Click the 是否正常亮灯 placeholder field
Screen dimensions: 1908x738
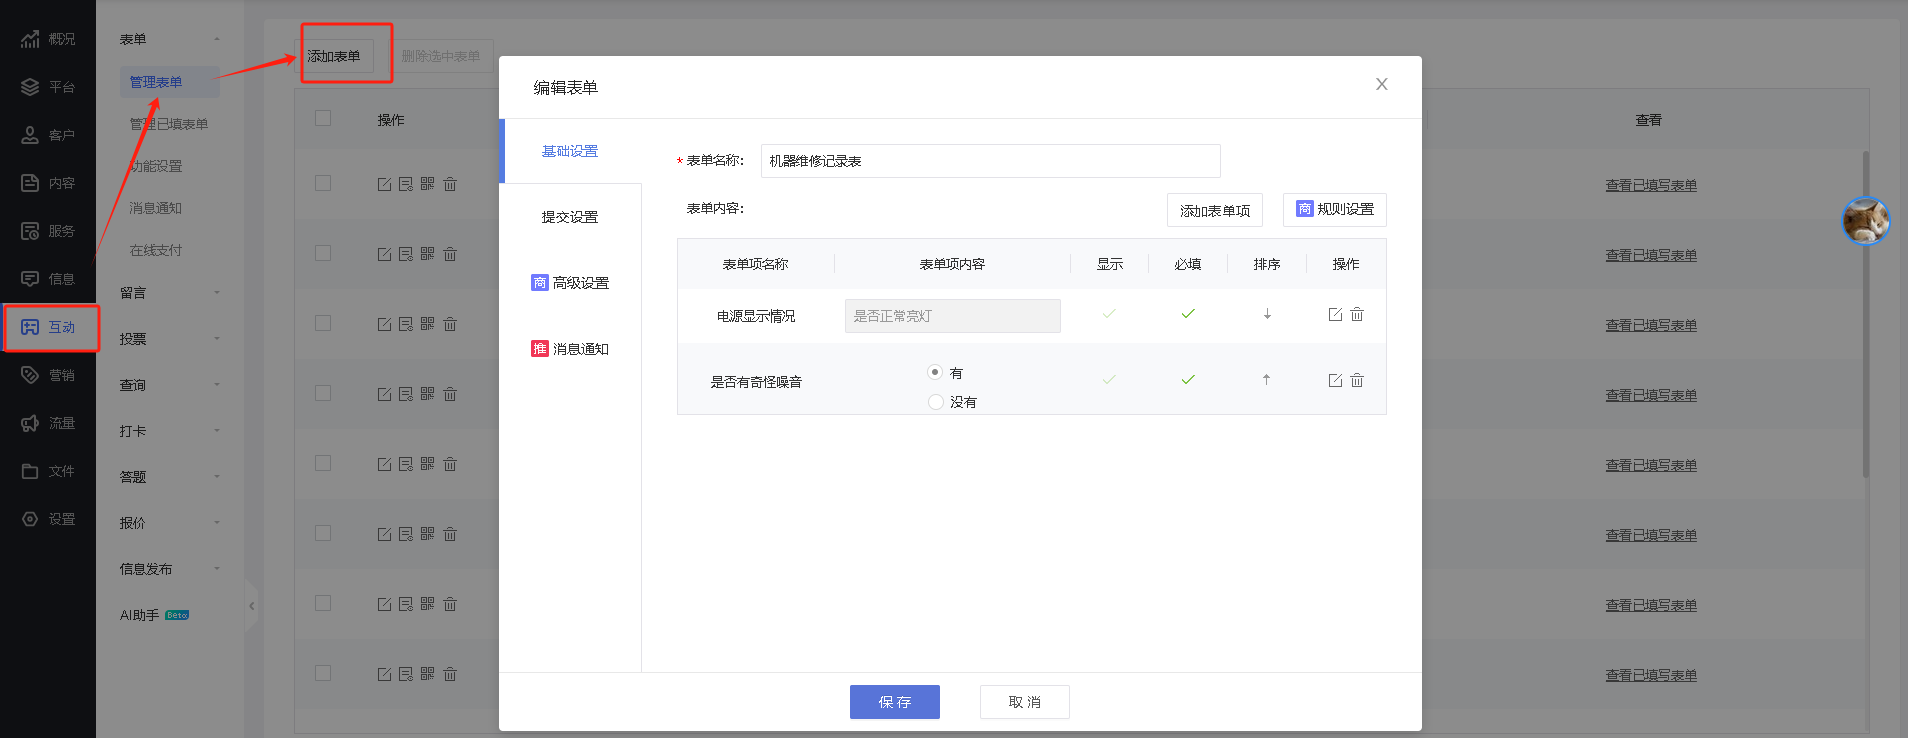953,316
